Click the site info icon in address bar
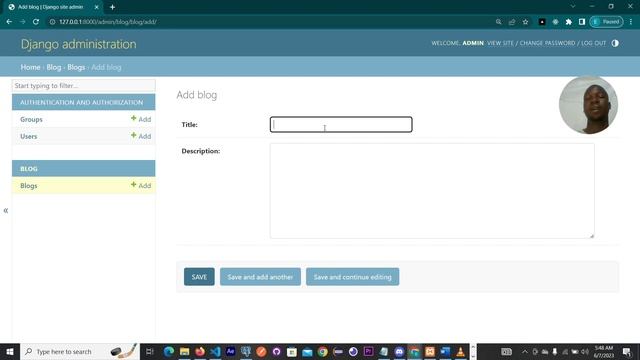The width and height of the screenshot is (640, 360). click(x=52, y=22)
